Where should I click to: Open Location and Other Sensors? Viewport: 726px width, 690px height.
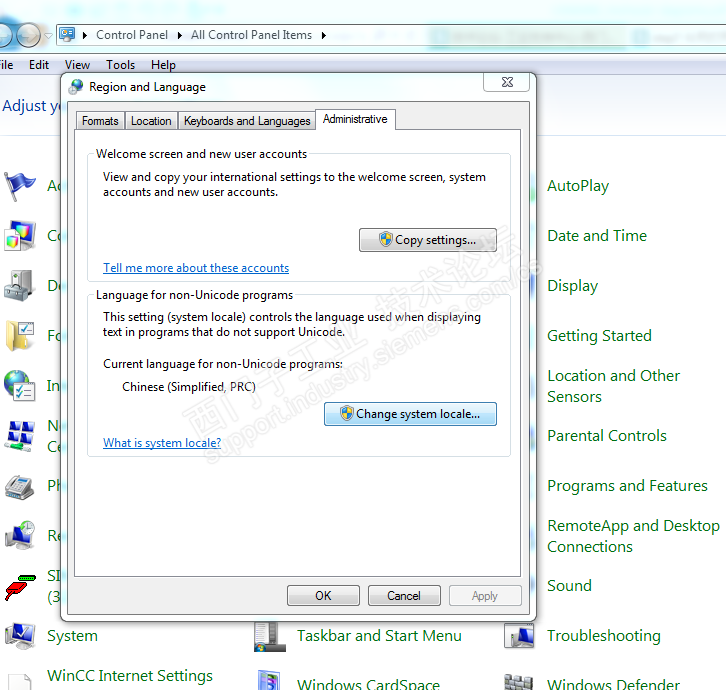pos(613,386)
